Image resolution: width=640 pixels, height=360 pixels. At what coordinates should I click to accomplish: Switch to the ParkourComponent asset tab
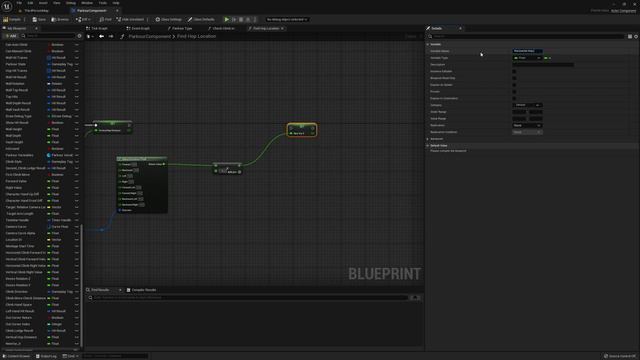[92, 11]
